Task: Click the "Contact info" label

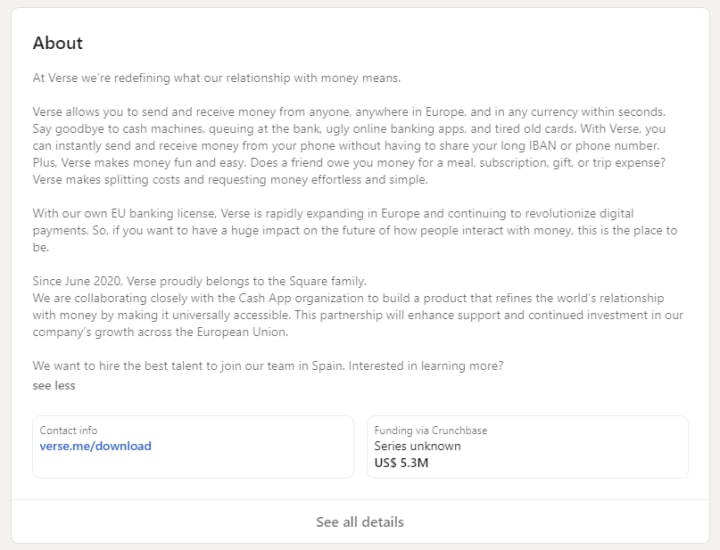Action: [x=69, y=430]
